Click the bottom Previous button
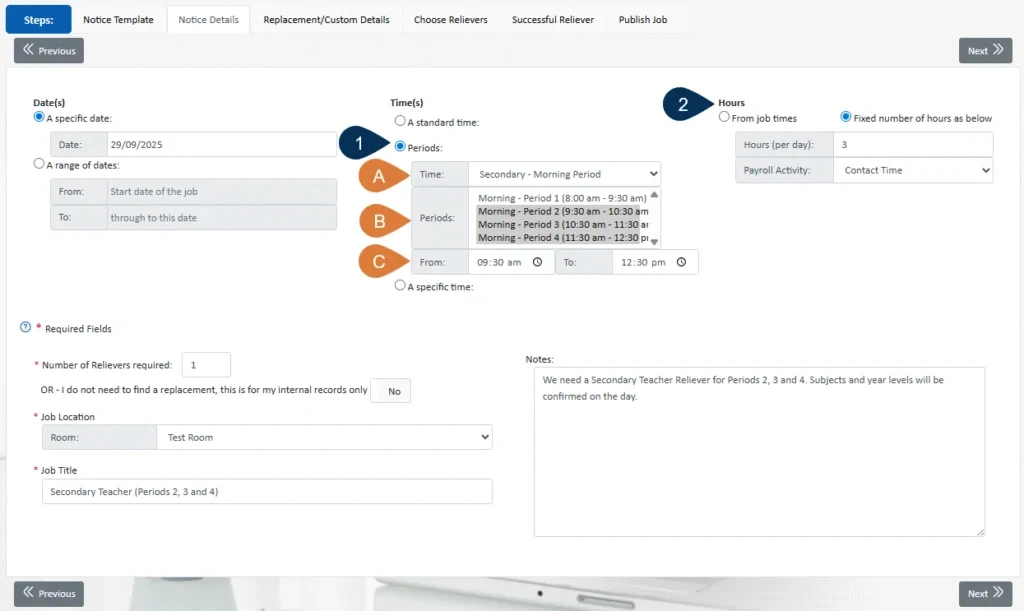The height and width of the screenshot is (611, 1024). 49,593
